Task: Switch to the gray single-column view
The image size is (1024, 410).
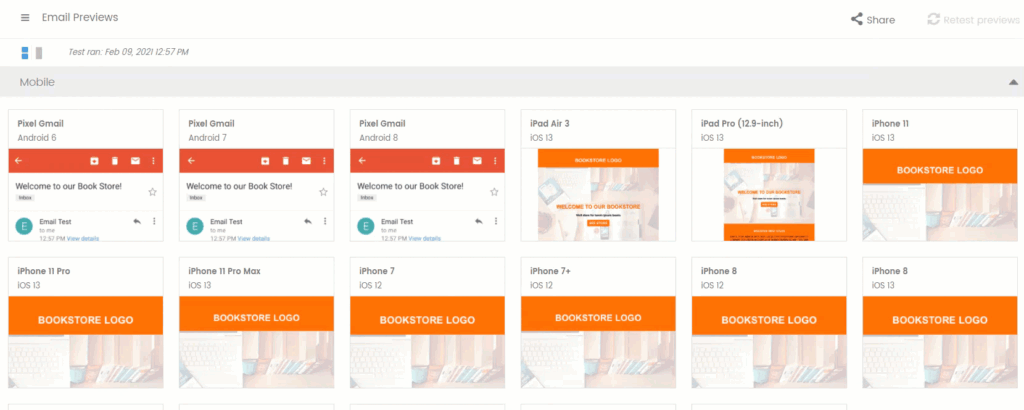Action: [39, 52]
